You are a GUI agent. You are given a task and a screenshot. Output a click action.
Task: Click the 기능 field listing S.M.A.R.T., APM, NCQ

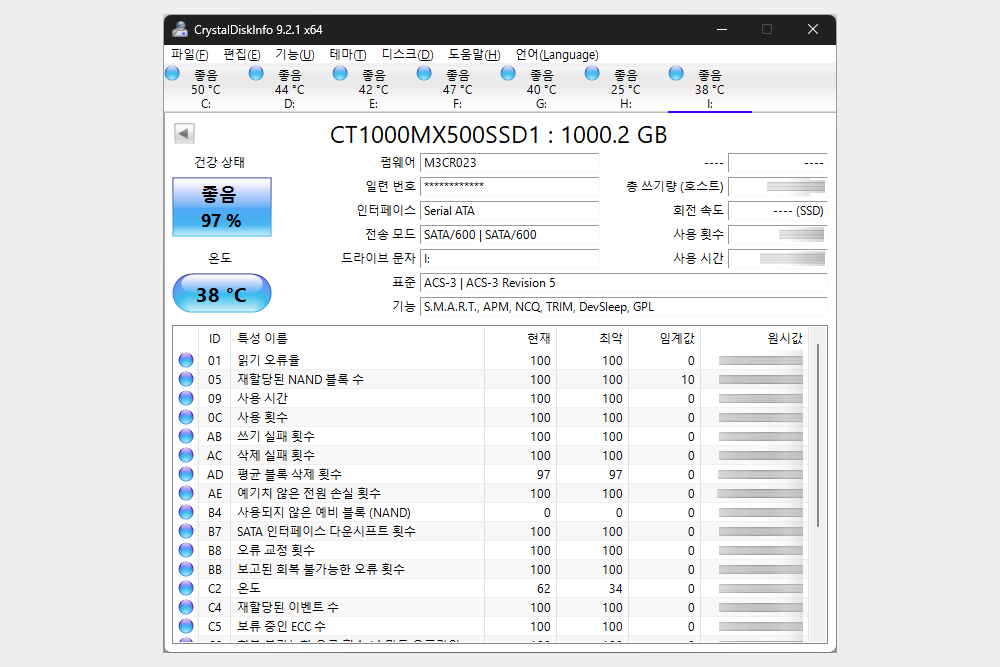(x=624, y=307)
